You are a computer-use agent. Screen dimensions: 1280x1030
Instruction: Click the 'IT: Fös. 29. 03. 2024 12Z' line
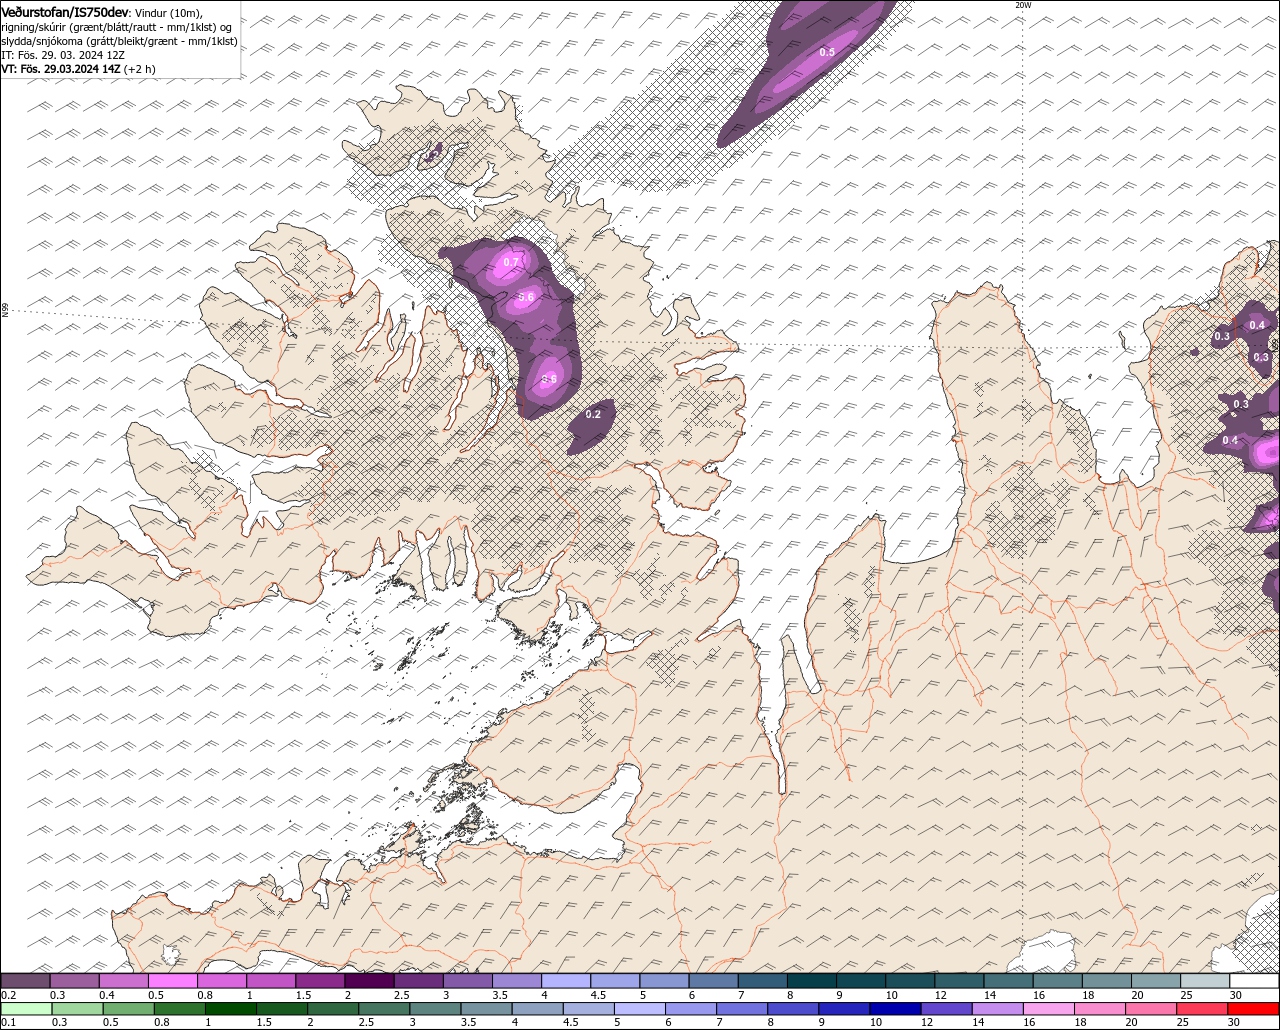point(63,55)
